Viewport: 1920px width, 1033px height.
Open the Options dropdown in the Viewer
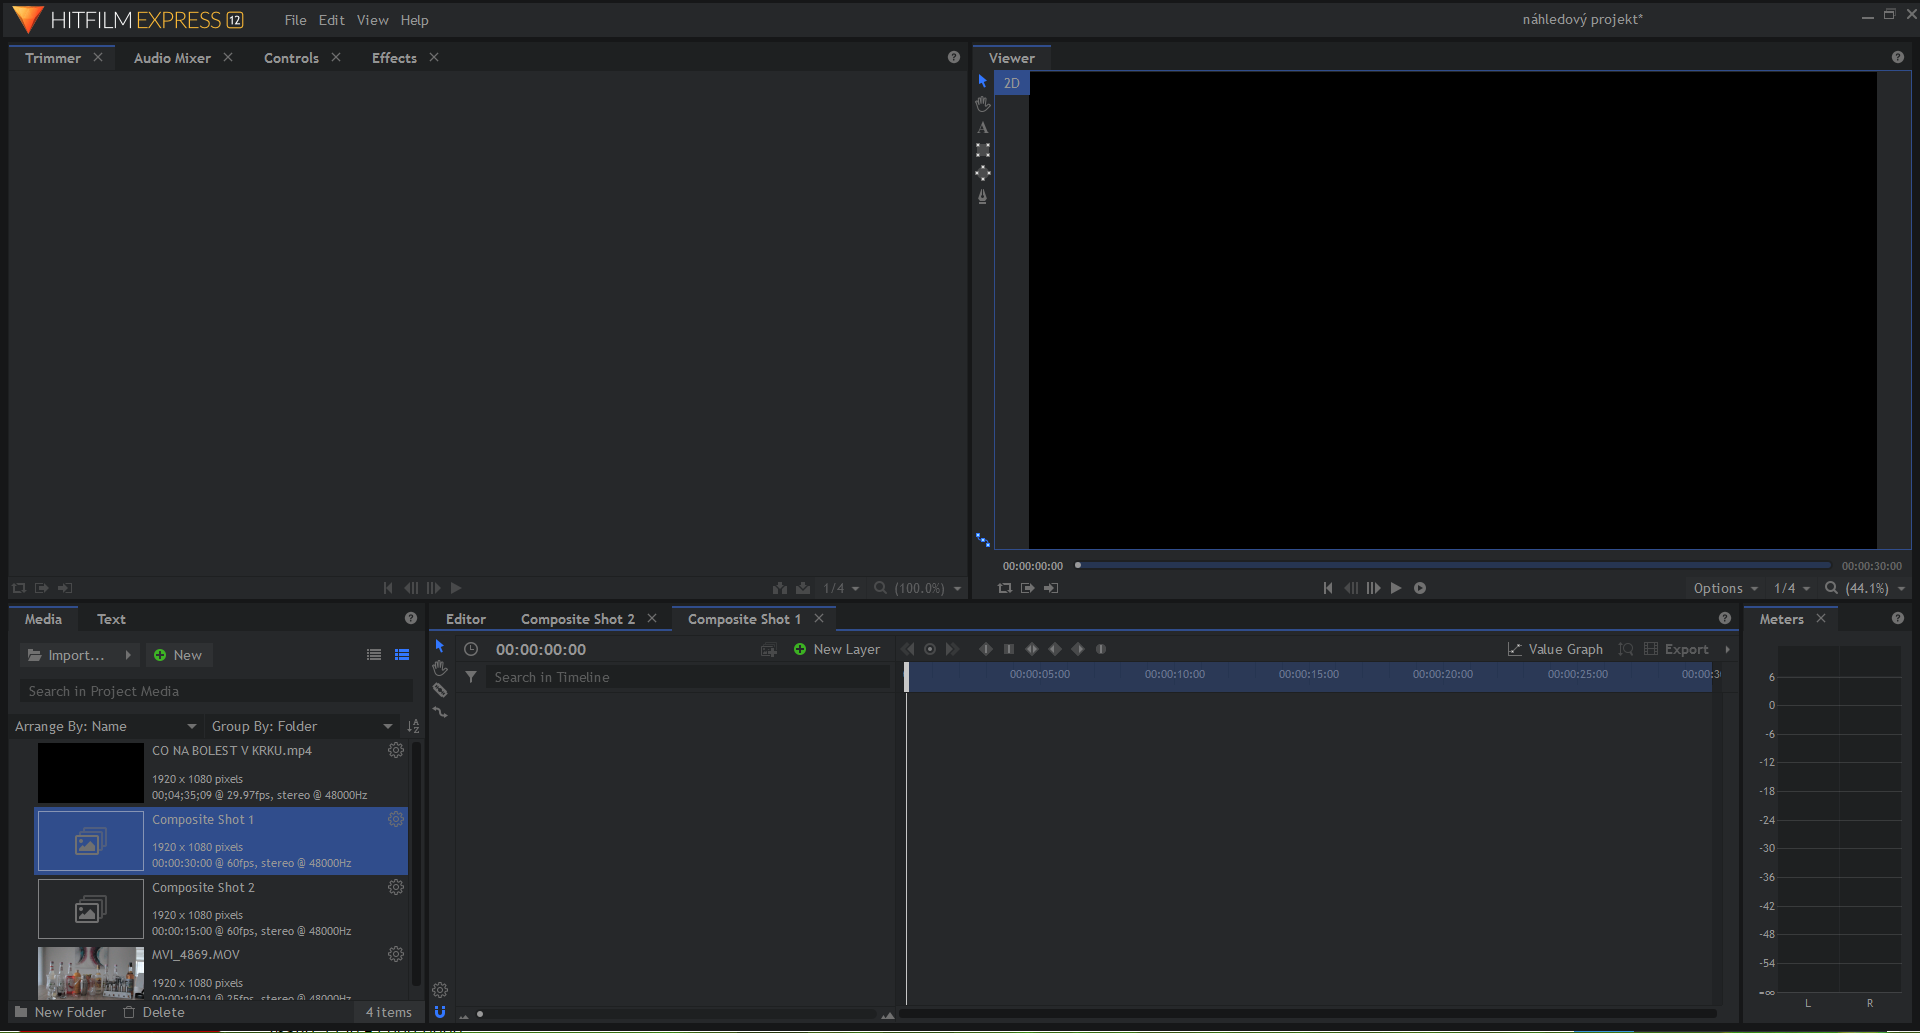[x=1724, y=588]
